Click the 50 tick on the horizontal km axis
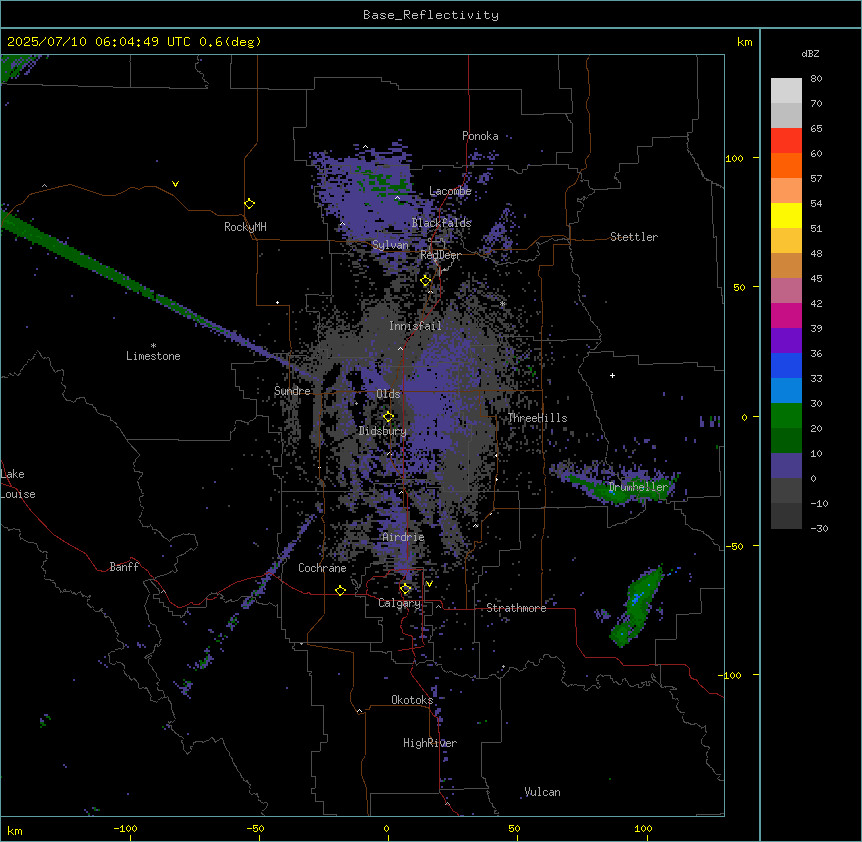This screenshot has width=862, height=842. (514, 828)
